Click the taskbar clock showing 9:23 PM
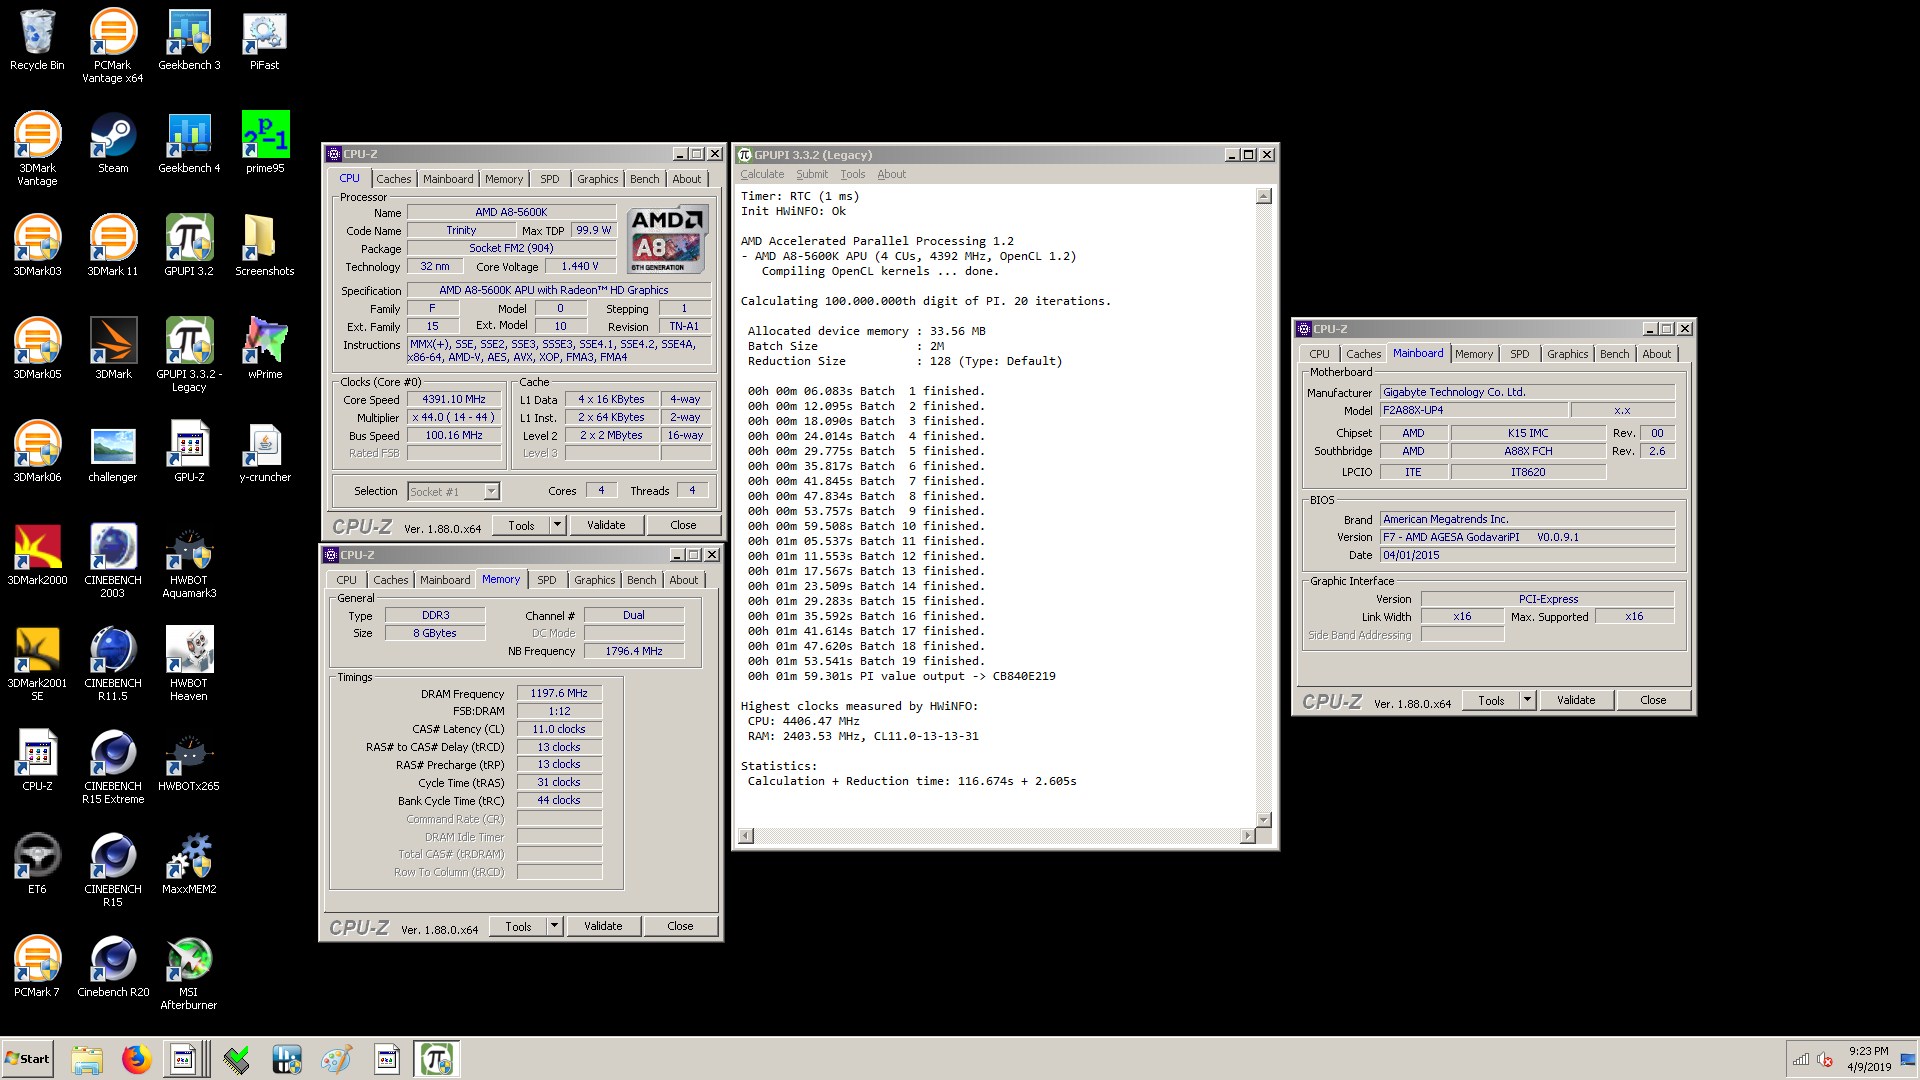 pyautogui.click(x=1868, y=1059)
